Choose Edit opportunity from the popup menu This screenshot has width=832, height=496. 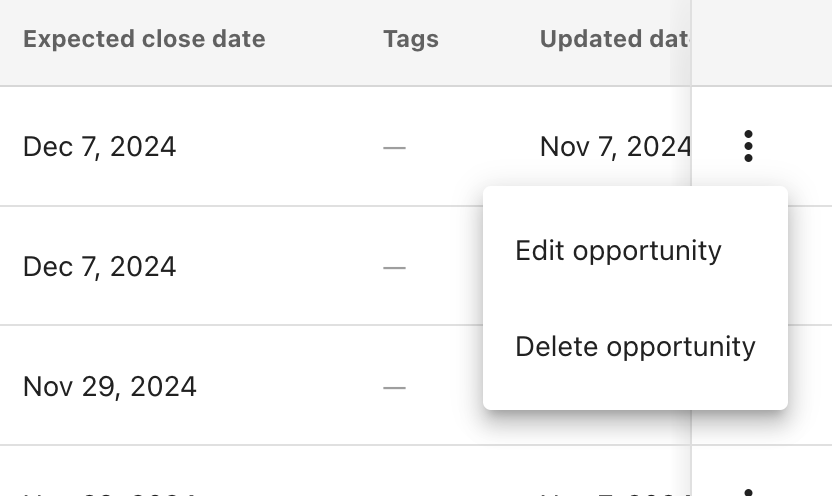click(x=618, y=250)
